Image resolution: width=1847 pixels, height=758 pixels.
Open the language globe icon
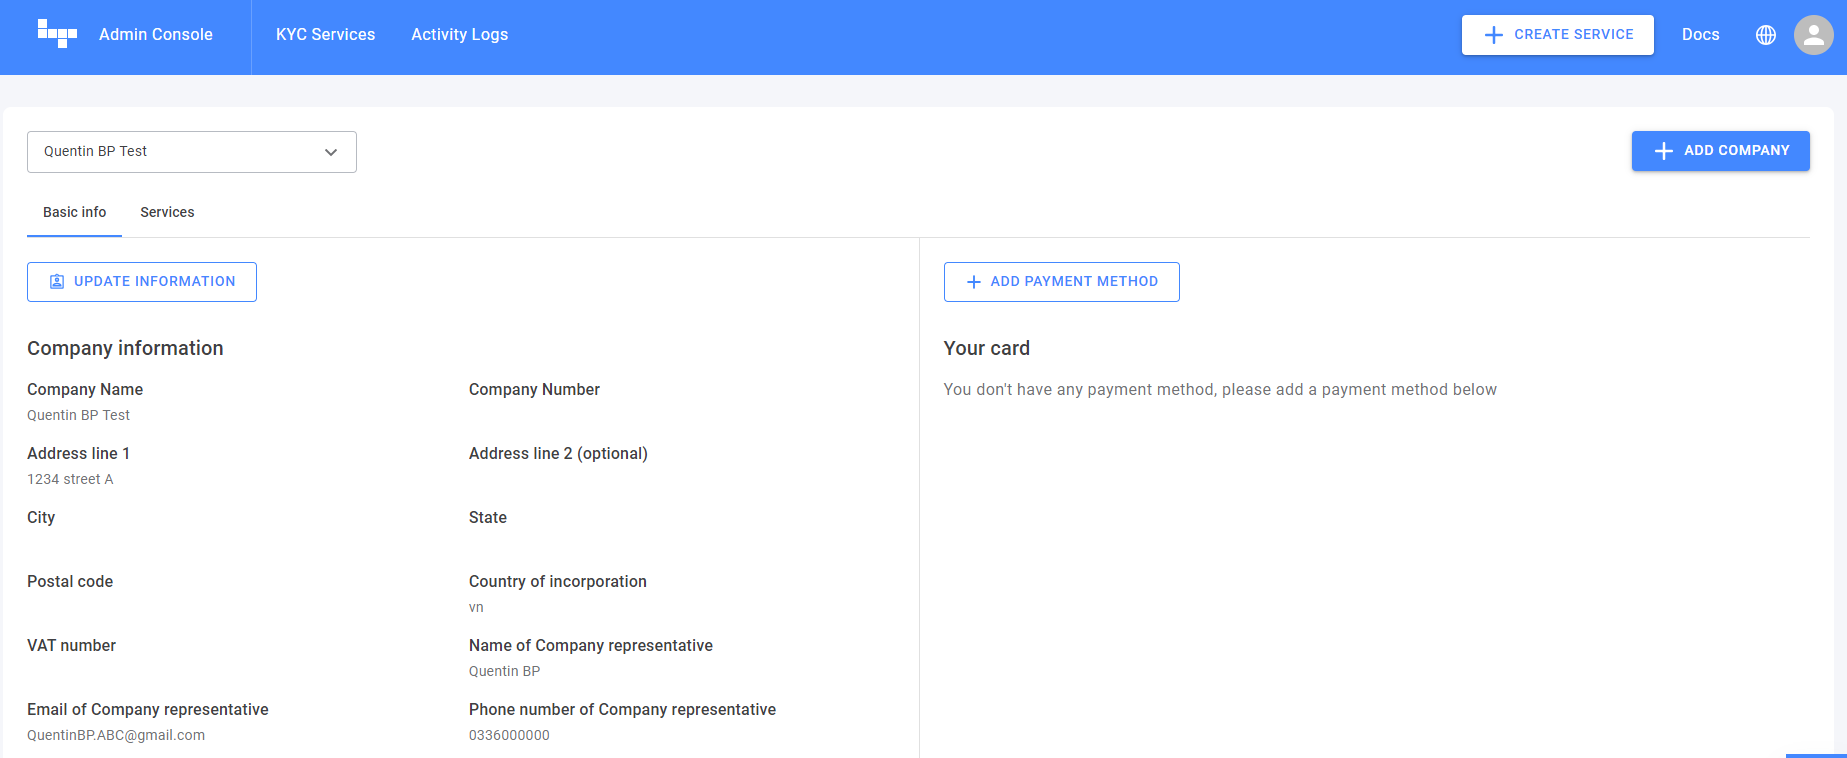[x=1766, y=35]
